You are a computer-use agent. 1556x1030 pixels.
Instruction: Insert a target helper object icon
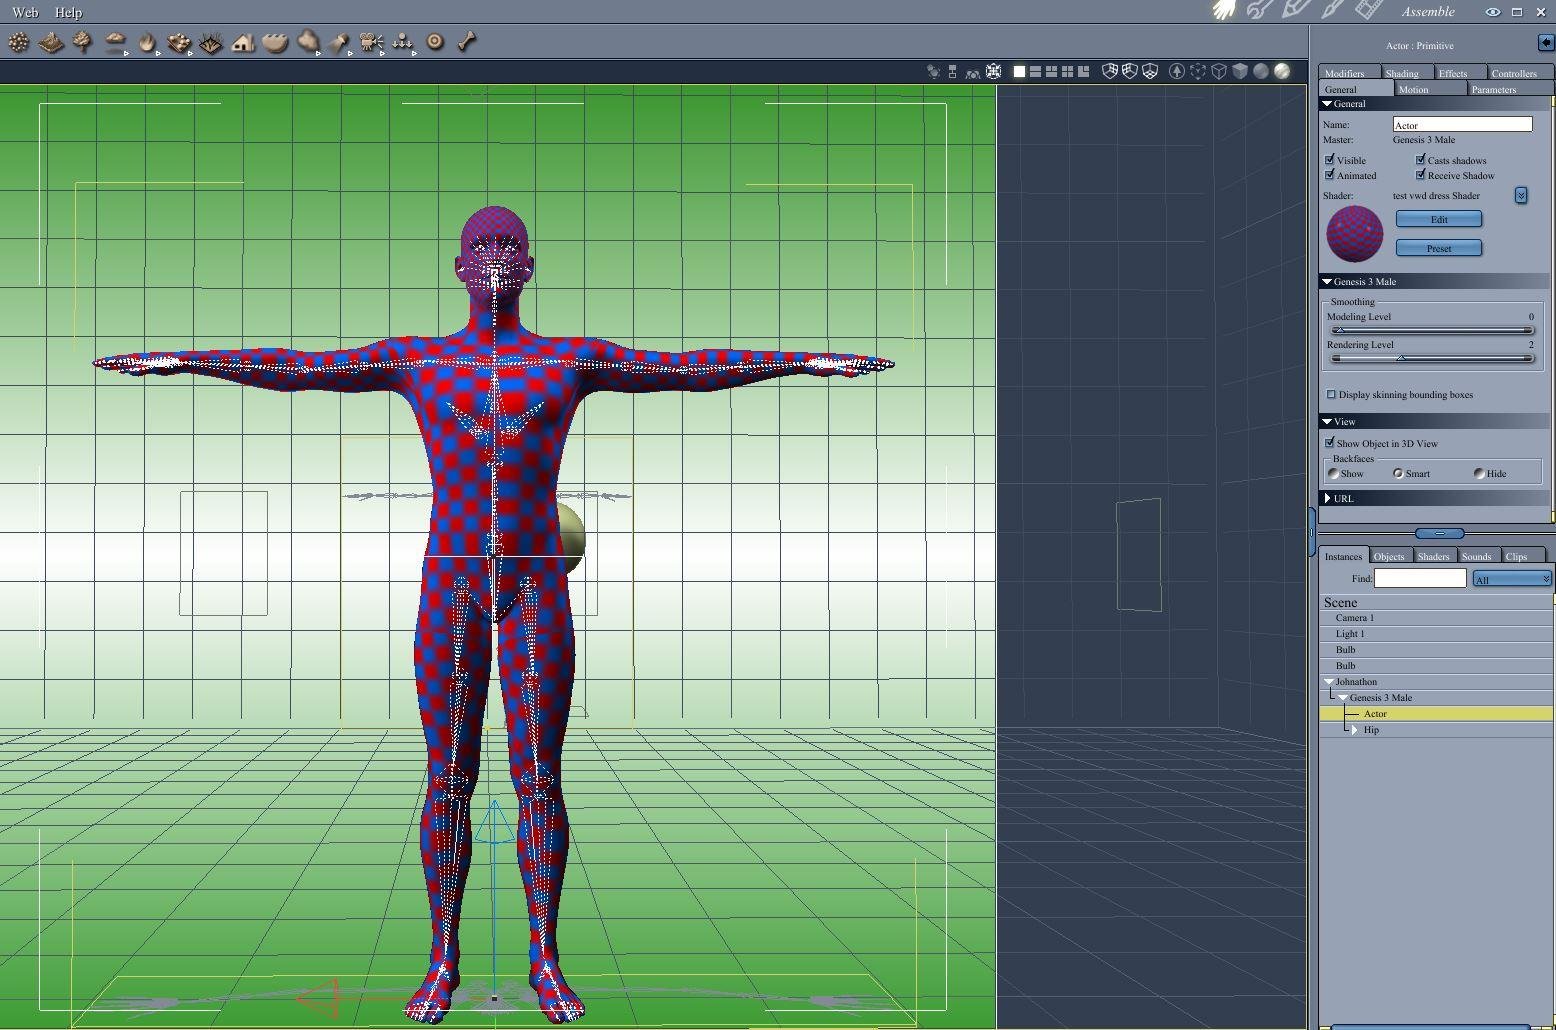(x=435, y=42)
